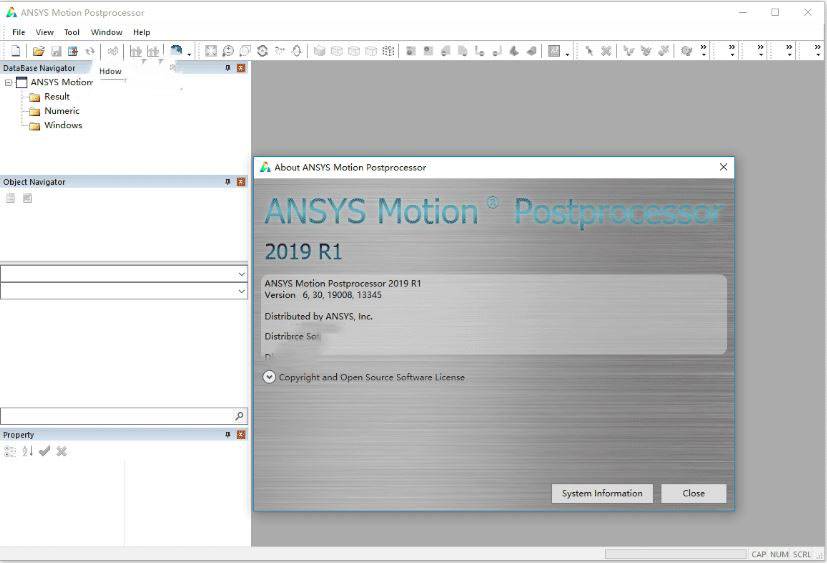Open the Window menu
The image size is (827, 564).
point(107,32)
